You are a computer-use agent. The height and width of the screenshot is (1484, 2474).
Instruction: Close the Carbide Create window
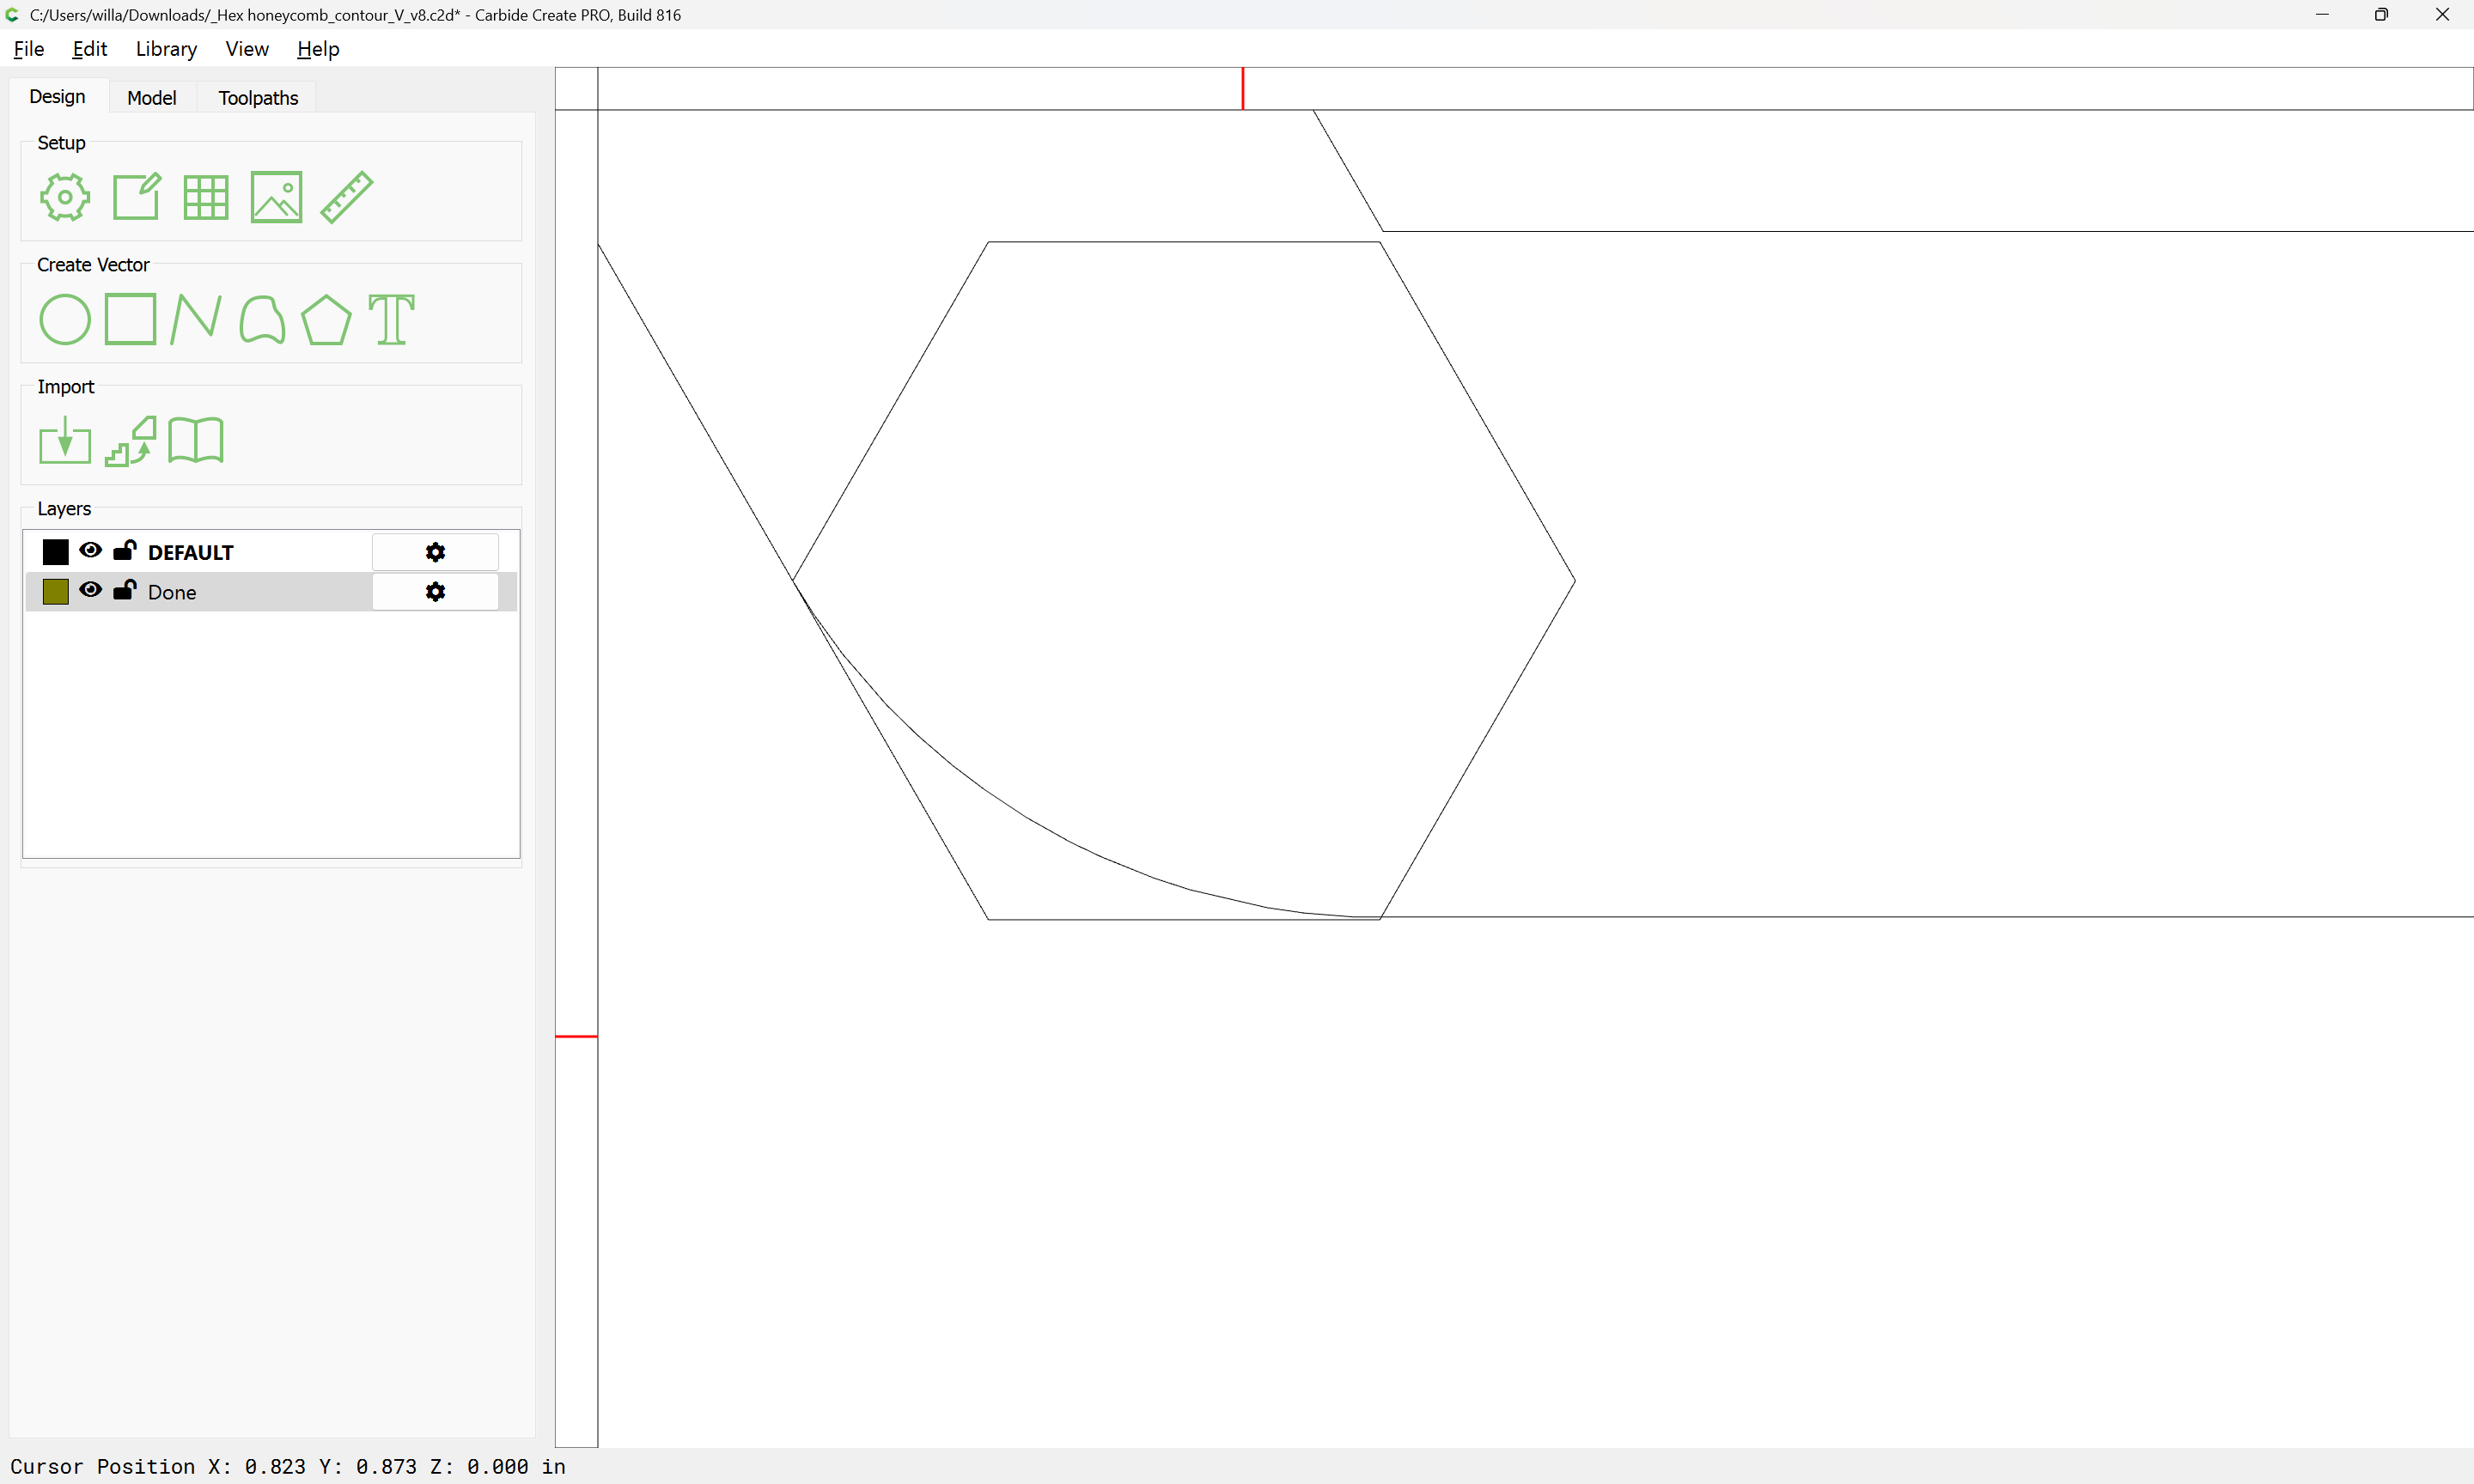click(x=2442, y=15)
